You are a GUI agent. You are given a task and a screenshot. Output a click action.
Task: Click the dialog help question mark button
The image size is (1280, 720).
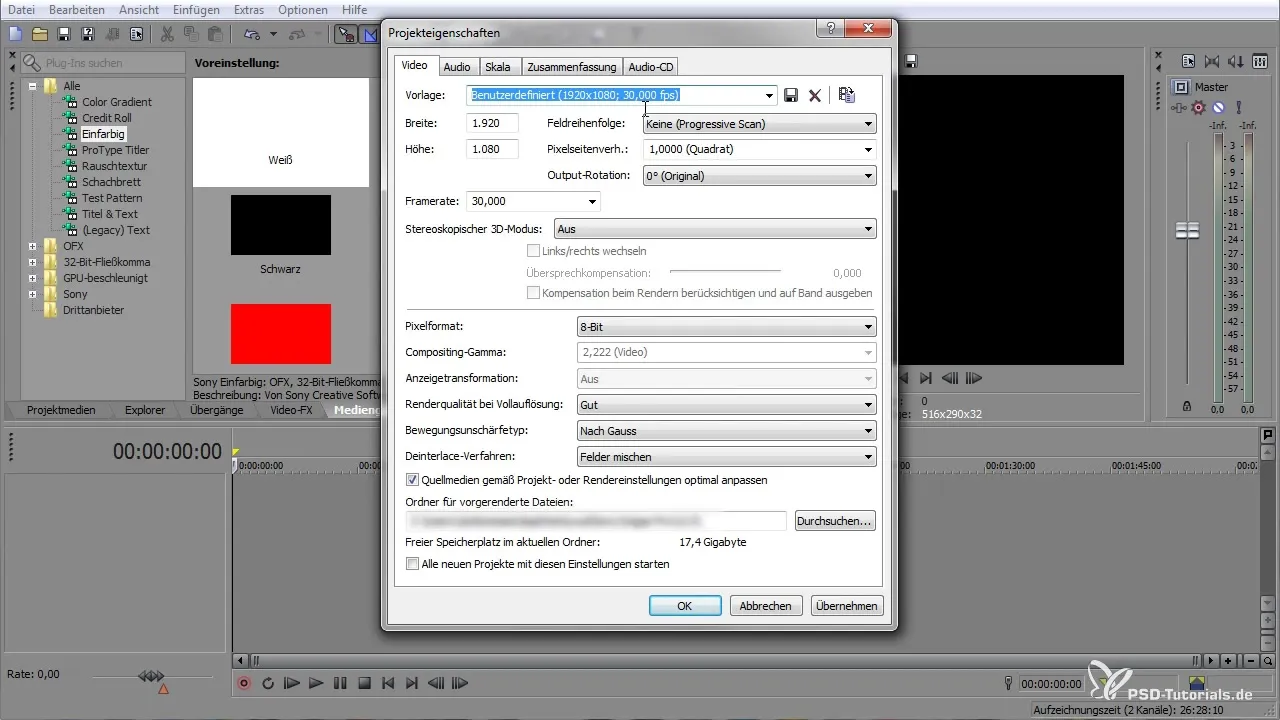click(831, 30)
